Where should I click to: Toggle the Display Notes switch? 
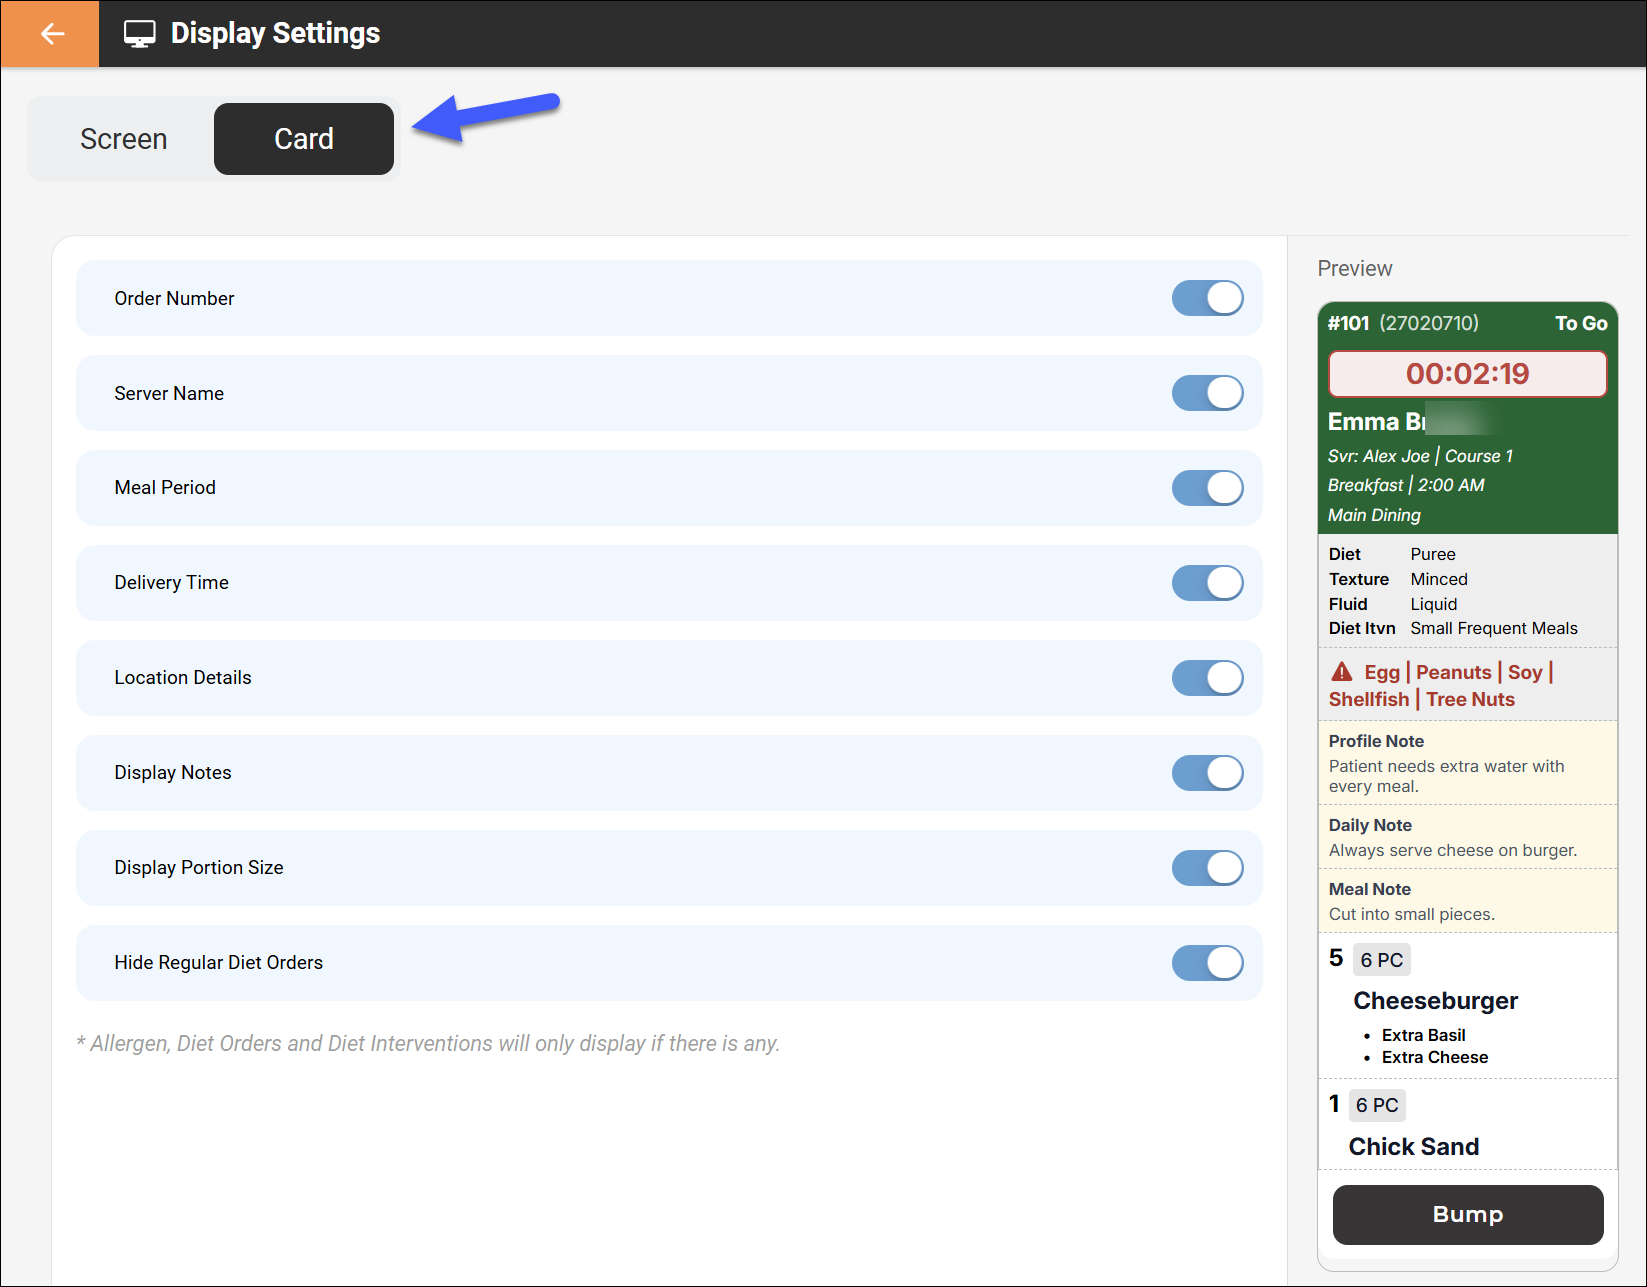(x=1207, y=773)
